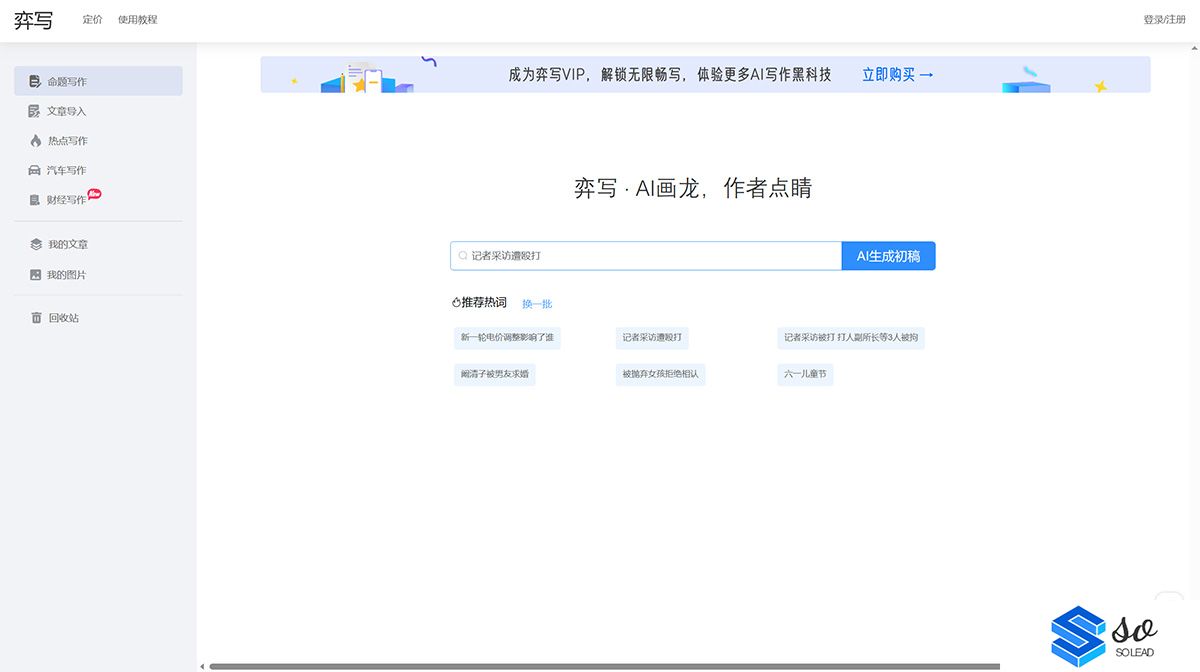The width and height of the screenshot is (1200, 672).
Task: Choose the 汽车写作 car icon
Action: pyautogui.click(x=36, y=170)
